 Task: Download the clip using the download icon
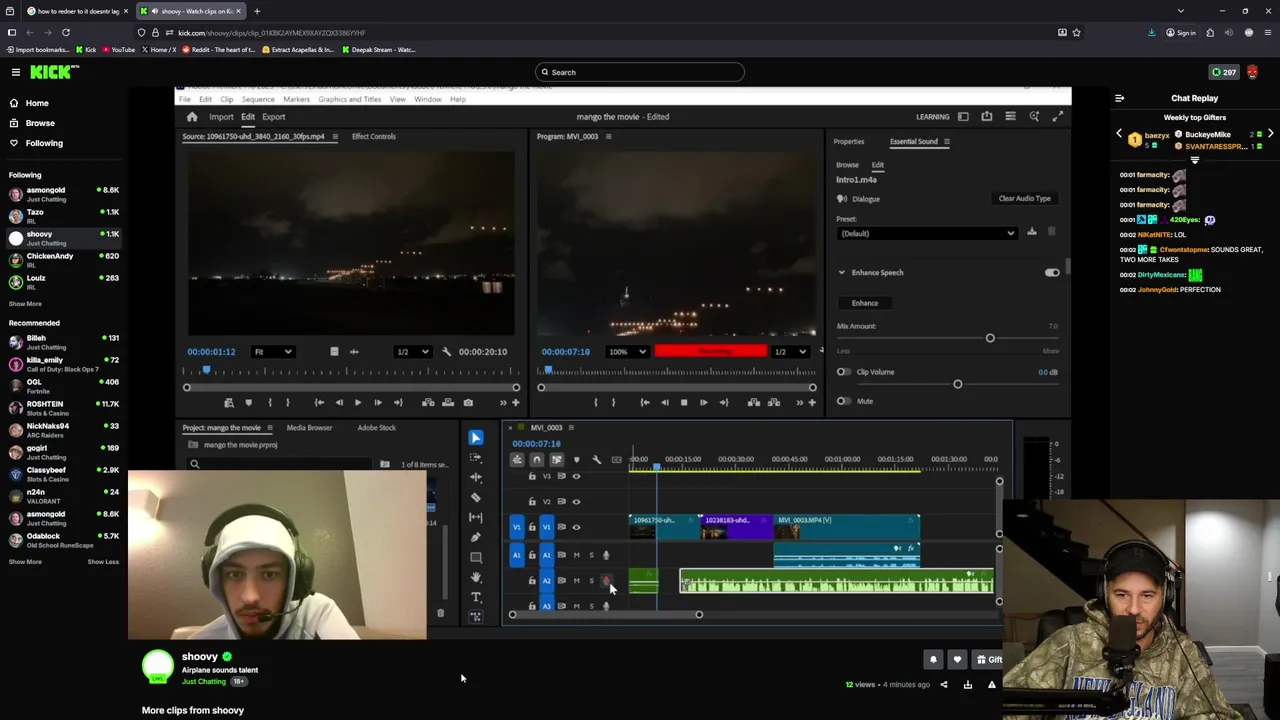[968, 685]
